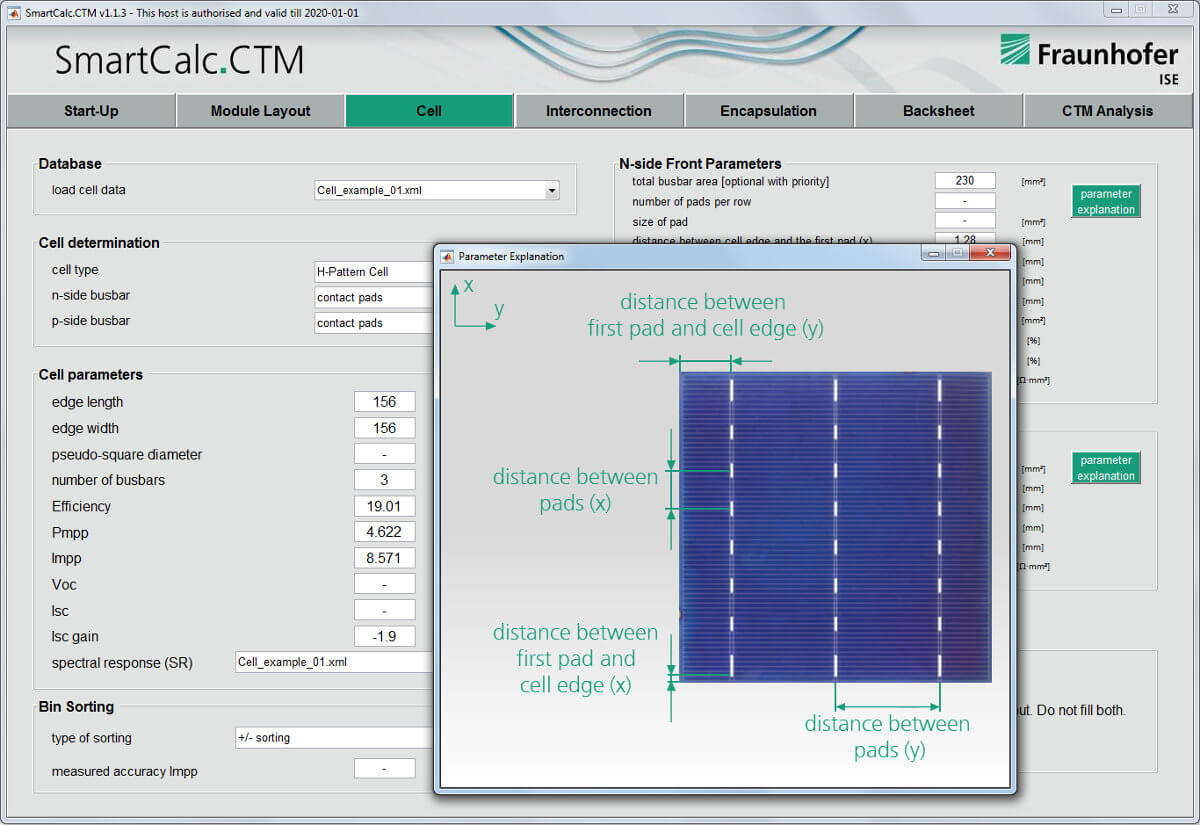Screen dimensions: 1200x825
Task: Click the Efficiency value field 19.01
Action: click(384, 506)
